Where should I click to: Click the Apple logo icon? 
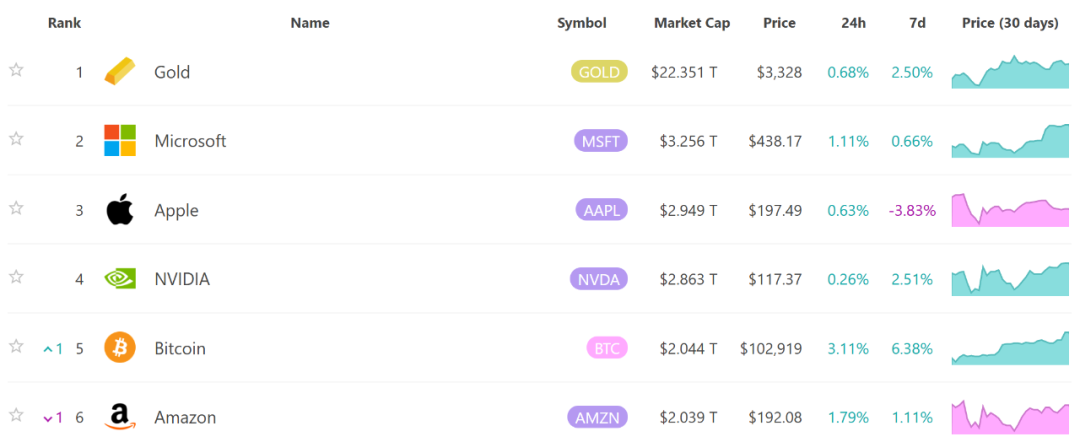pos(120,210)
